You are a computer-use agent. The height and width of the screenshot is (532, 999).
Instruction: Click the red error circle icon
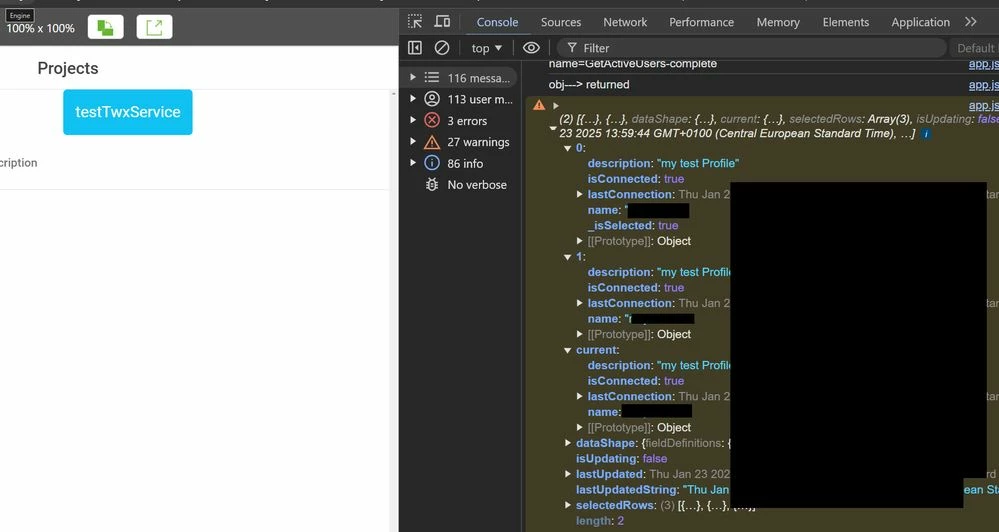[432, 120]
